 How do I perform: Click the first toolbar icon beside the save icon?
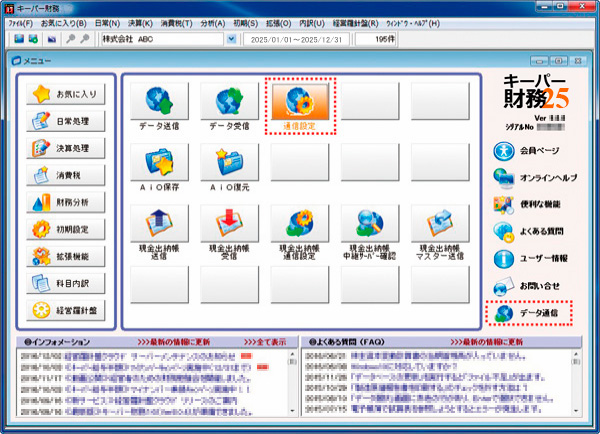[x=19, y=39]
